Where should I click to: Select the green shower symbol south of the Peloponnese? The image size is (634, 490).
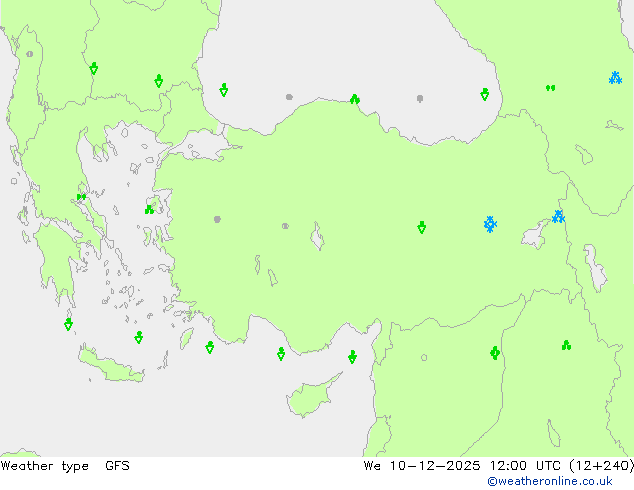(x=68, y=324)
